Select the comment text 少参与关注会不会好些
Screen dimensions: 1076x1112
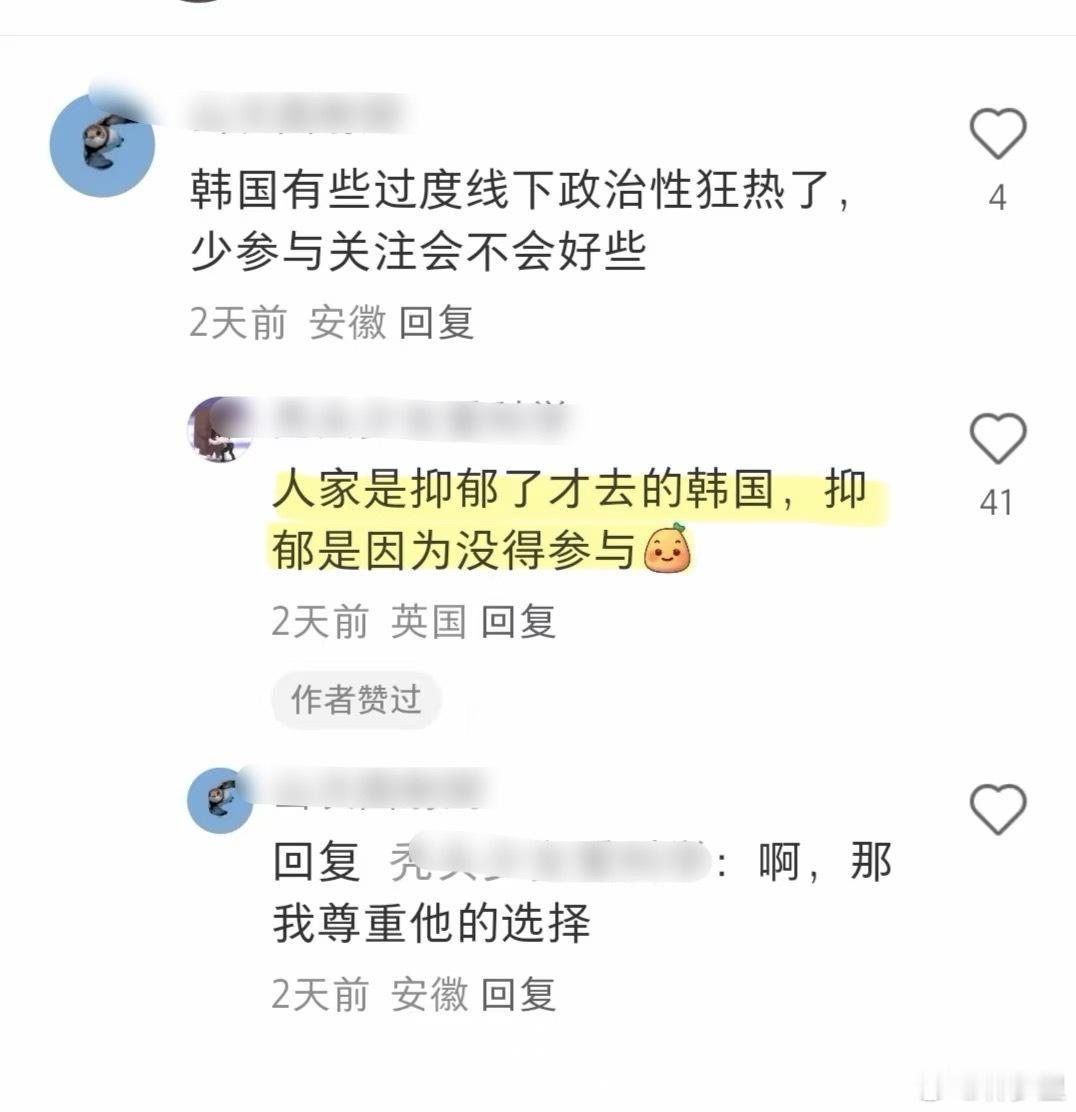[x=418, y=251]
